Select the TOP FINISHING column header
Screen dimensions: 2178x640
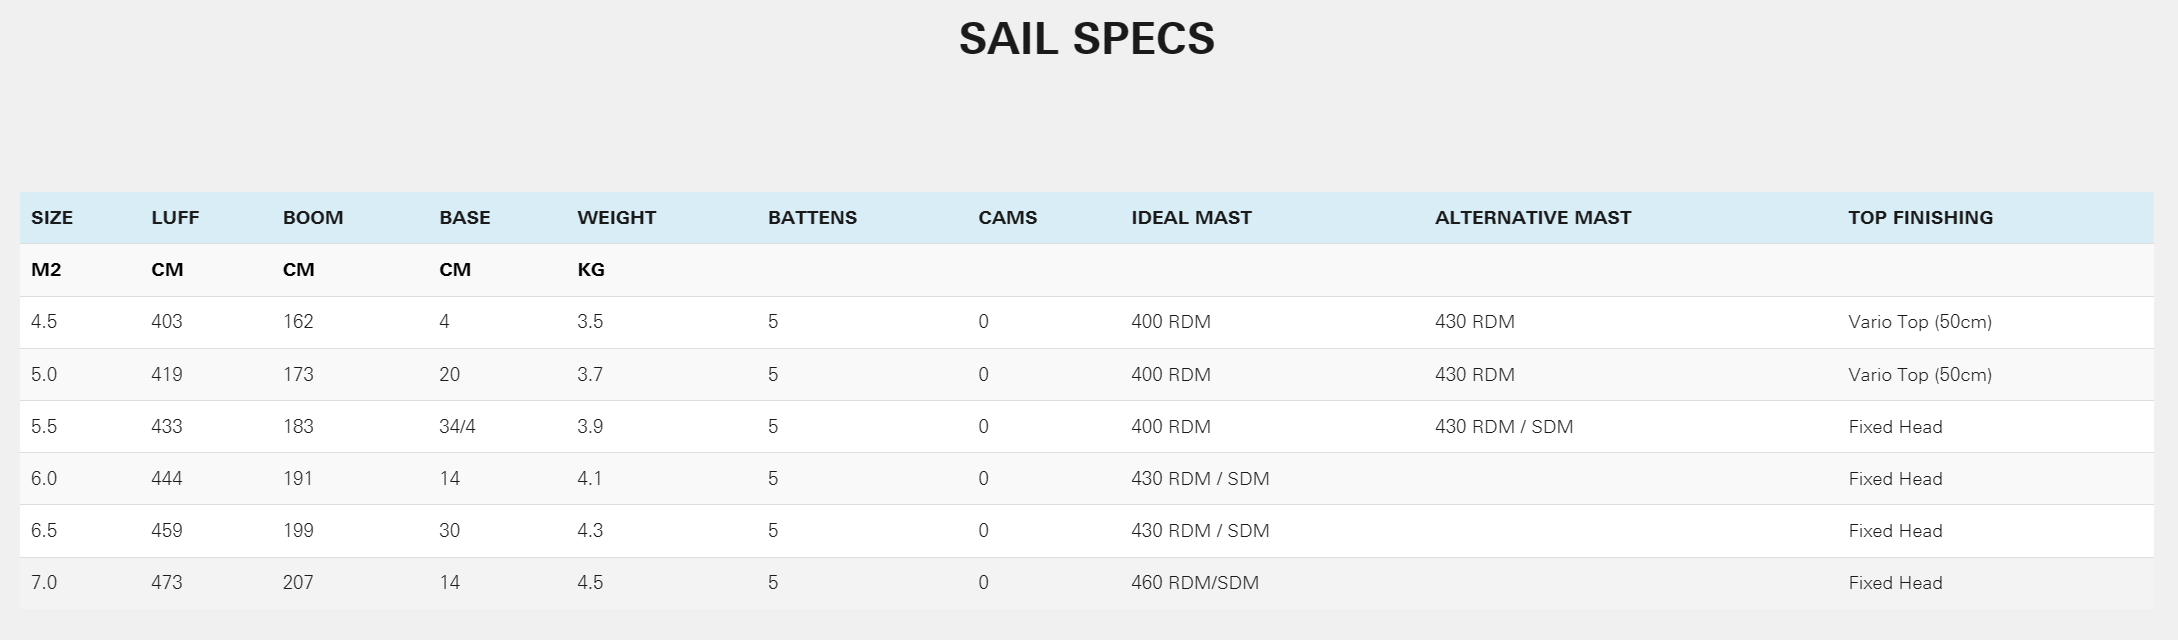pyautogui.click(x=1920, y=218)
